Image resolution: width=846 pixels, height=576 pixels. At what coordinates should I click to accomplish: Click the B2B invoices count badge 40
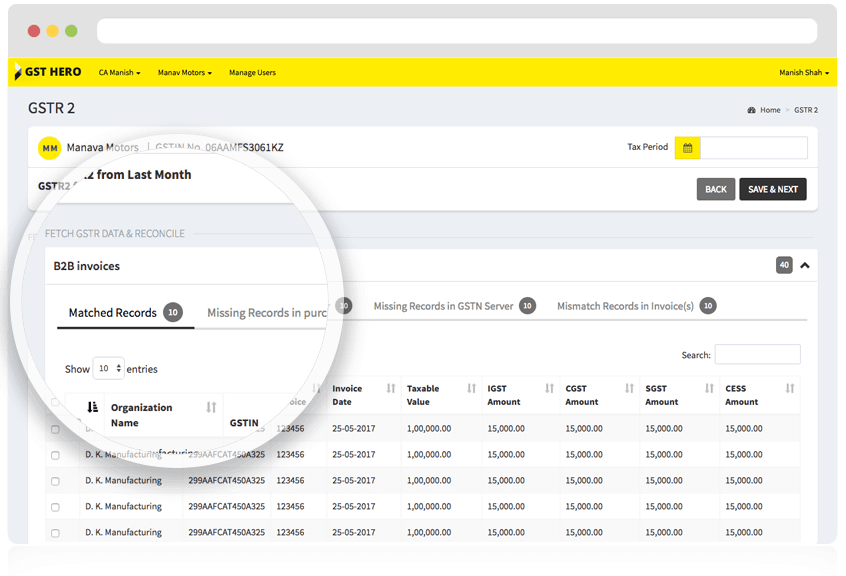pos(784,265)
